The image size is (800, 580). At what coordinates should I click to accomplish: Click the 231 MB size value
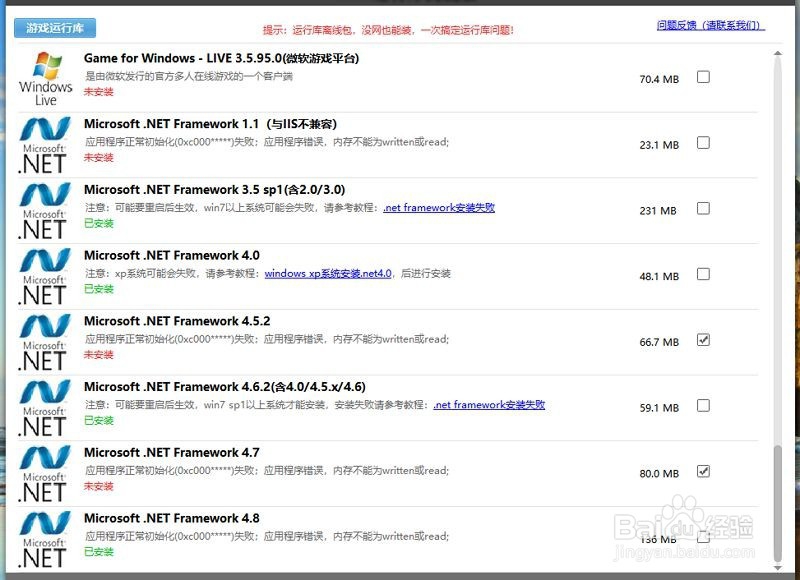(x=658, y=211)
